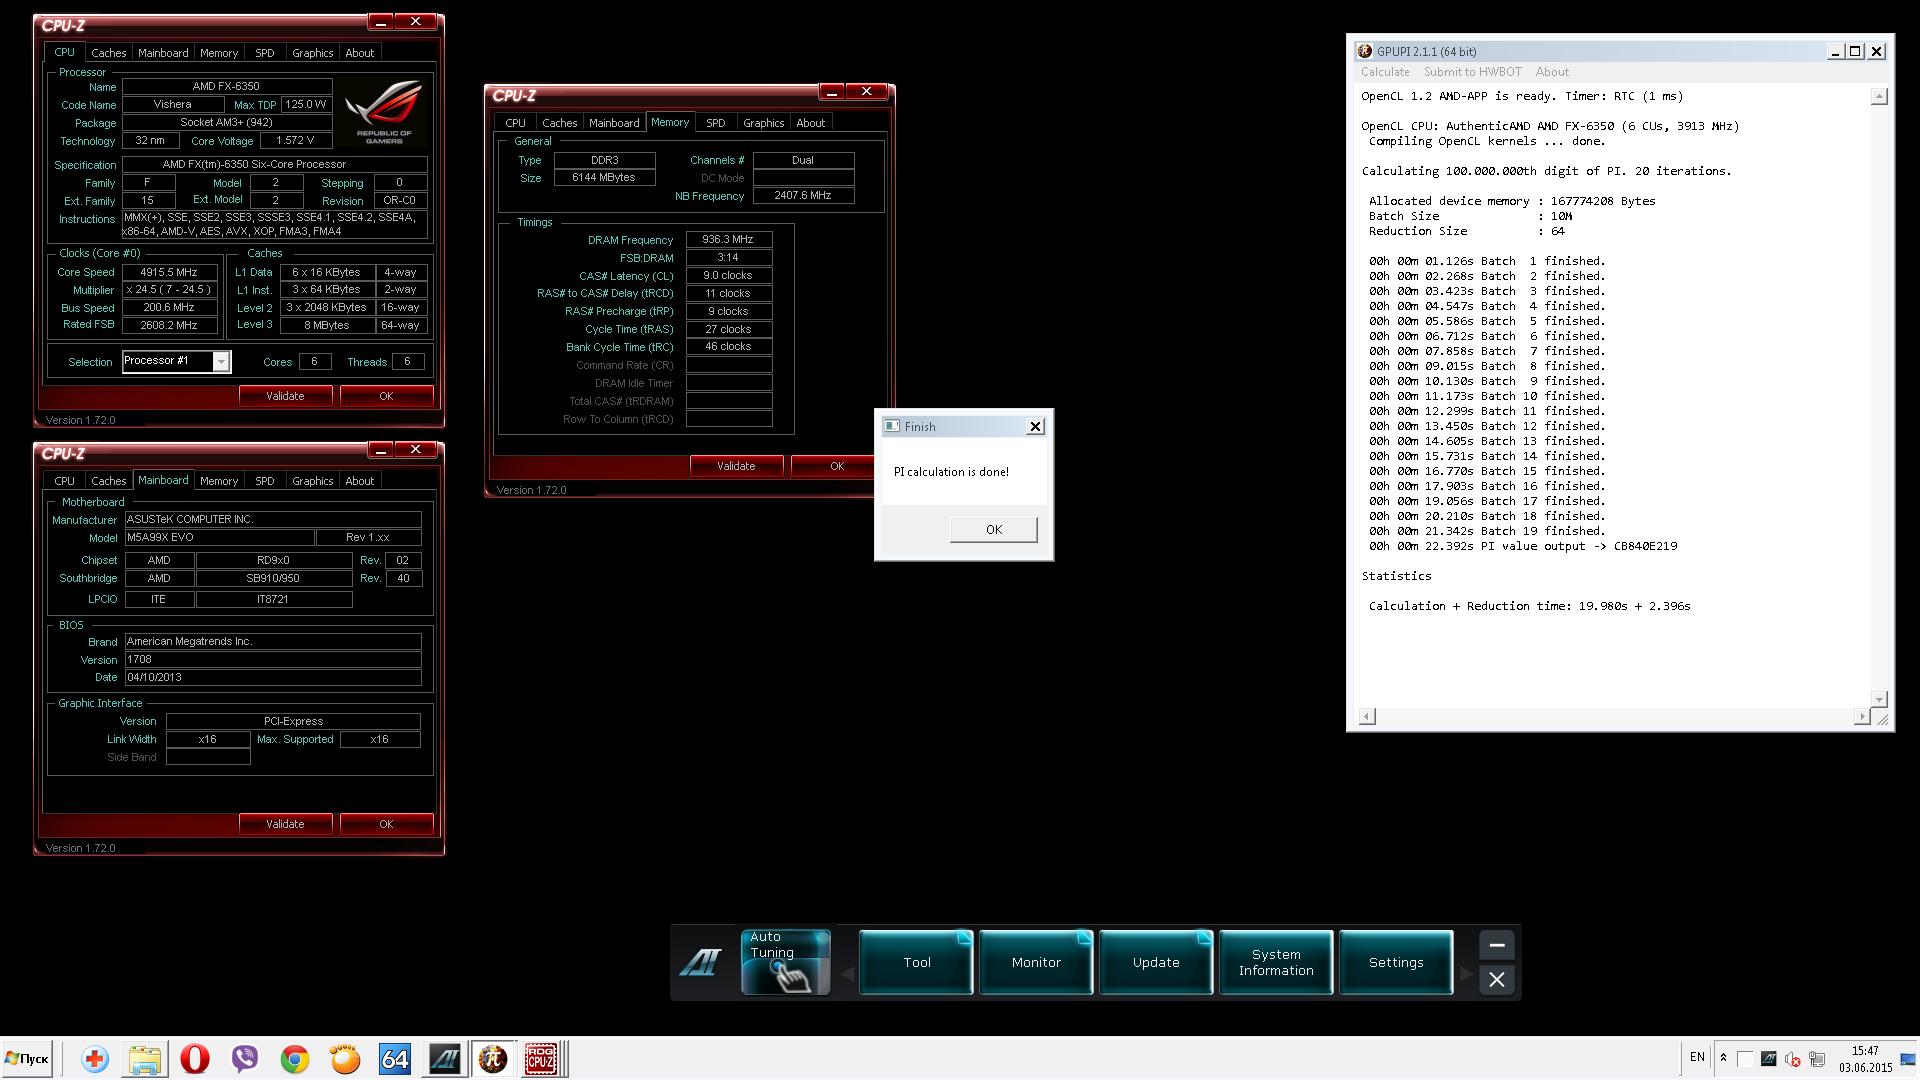
Task: Show hidden system tray icons
Action: coord(1723,1057)
